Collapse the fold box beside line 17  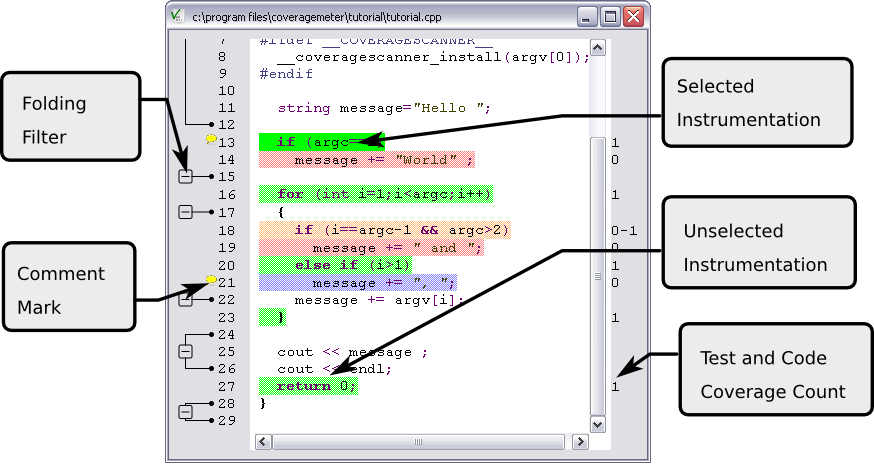[185, 212]
